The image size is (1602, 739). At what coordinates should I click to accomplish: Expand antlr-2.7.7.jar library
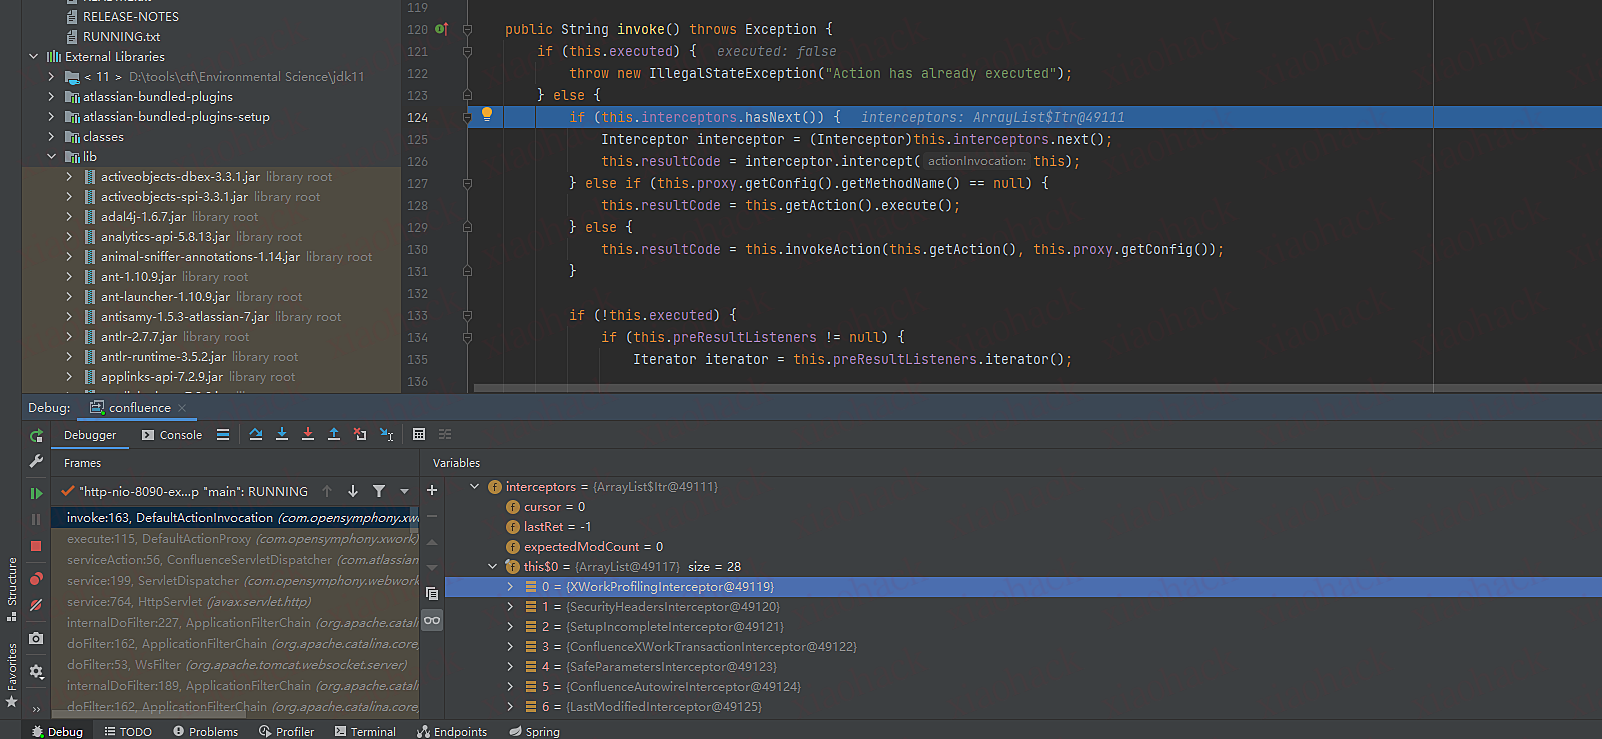pos(69,337)
